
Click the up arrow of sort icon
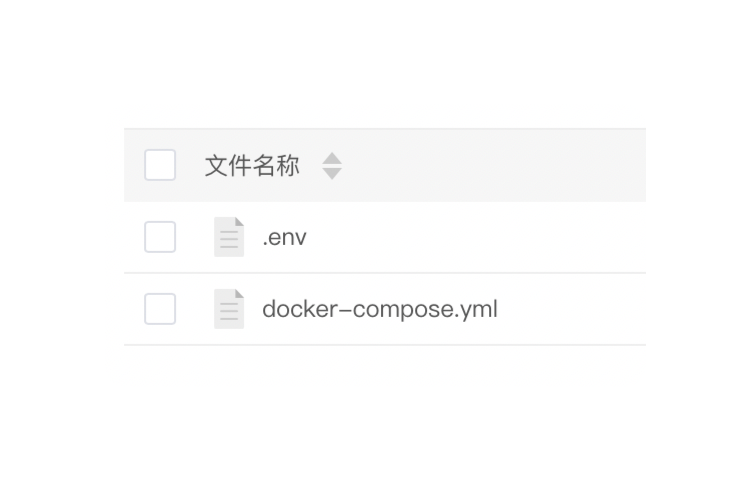pyautogui.click(x=332, y=158)
